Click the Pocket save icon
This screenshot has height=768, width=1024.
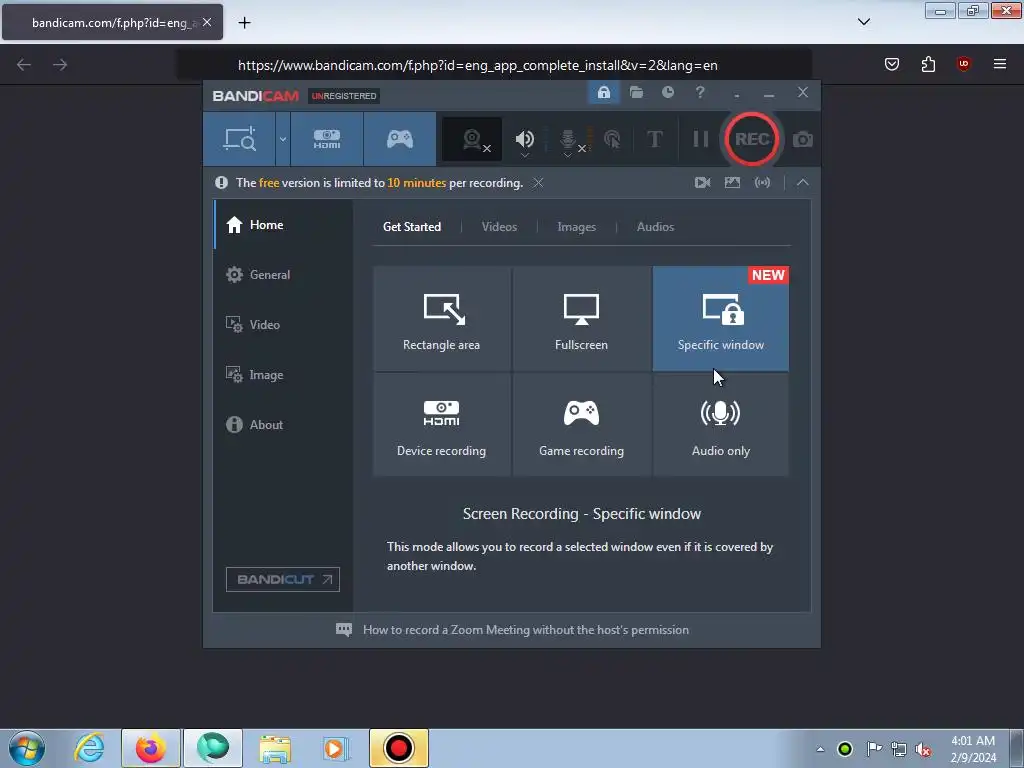[x=891, y=64]
